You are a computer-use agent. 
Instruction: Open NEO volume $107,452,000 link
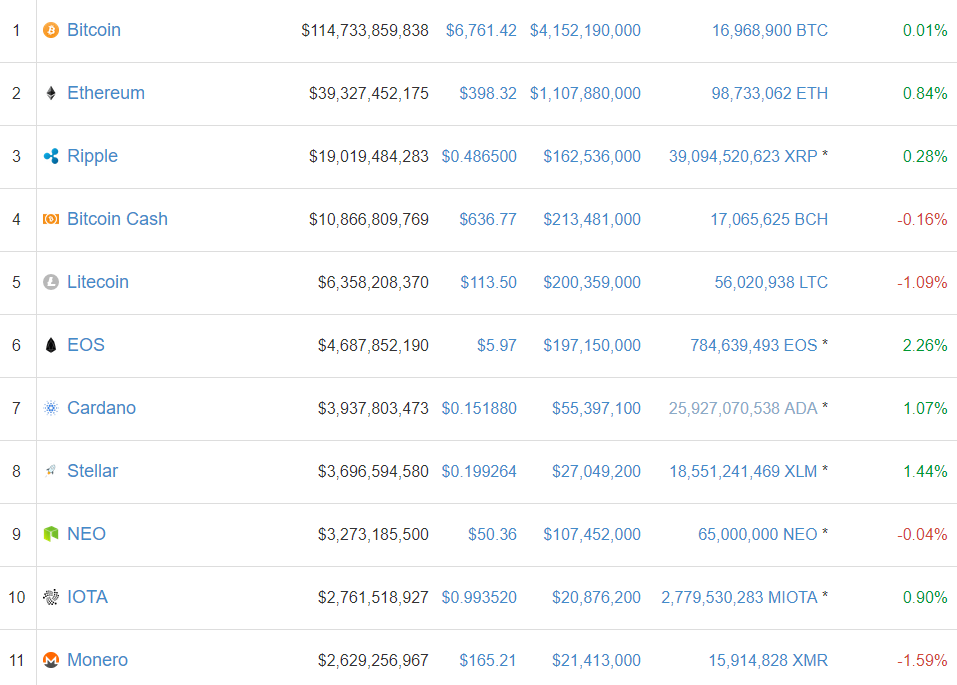click(592, 535)
